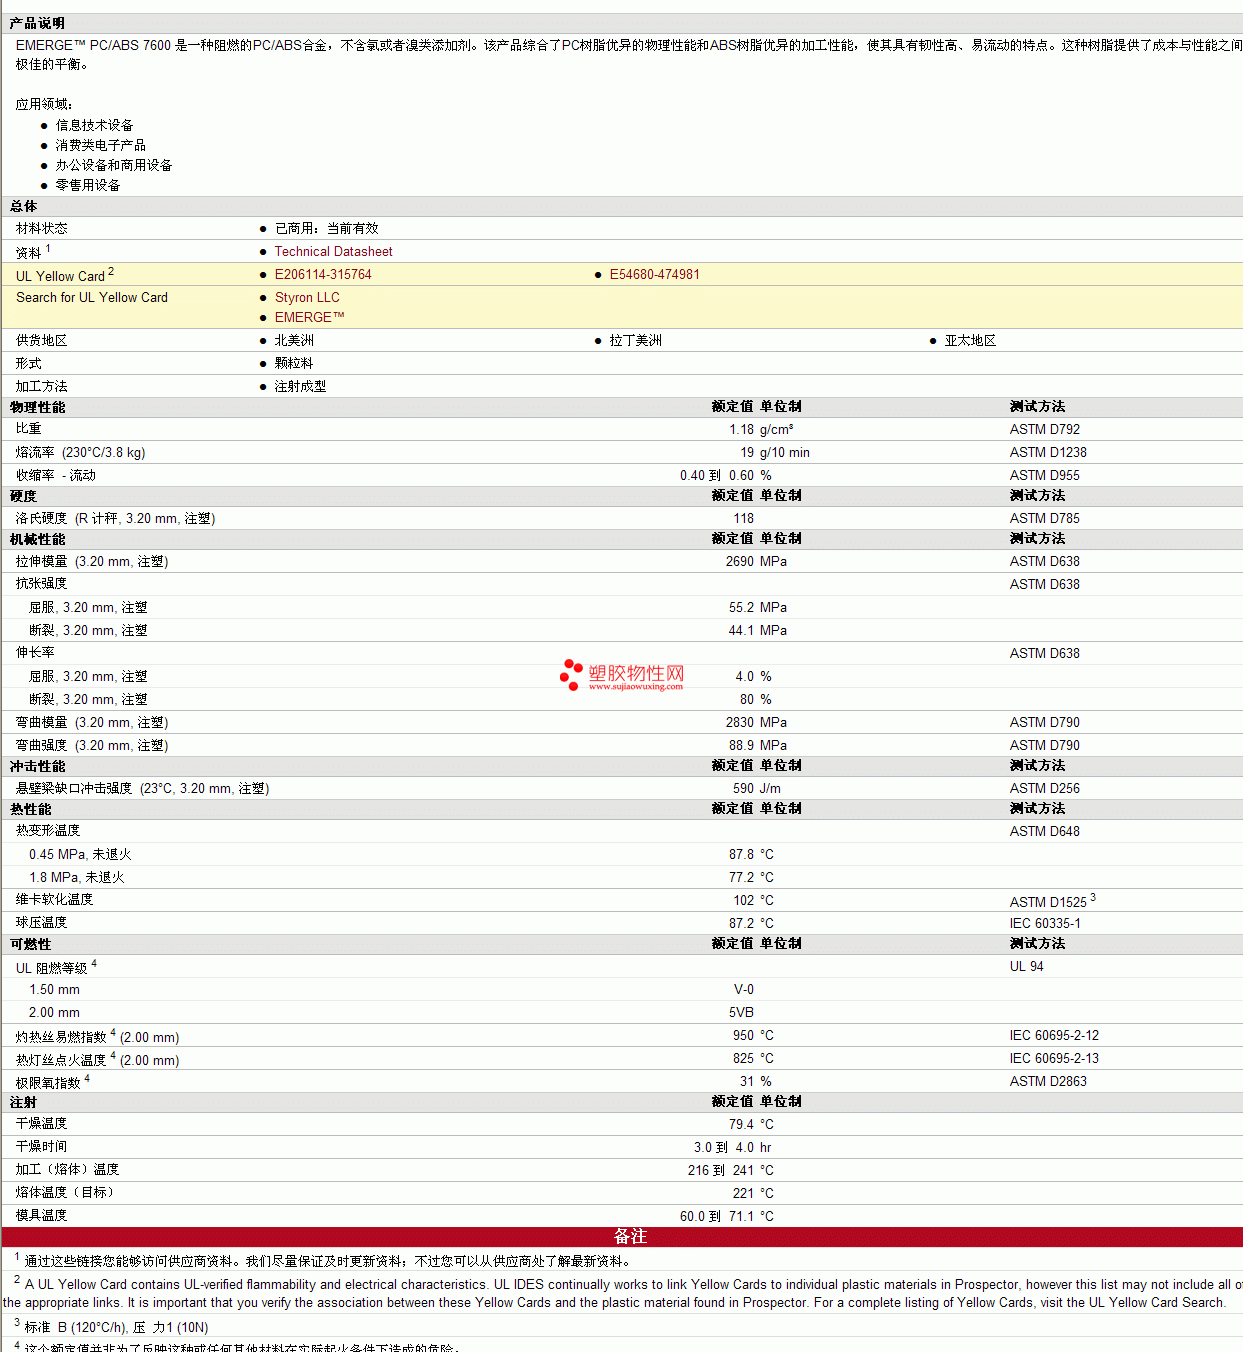Screen dimensions: 1243x1352
Task: Select the flexural strength value 88.9
Action: point(741,746)
